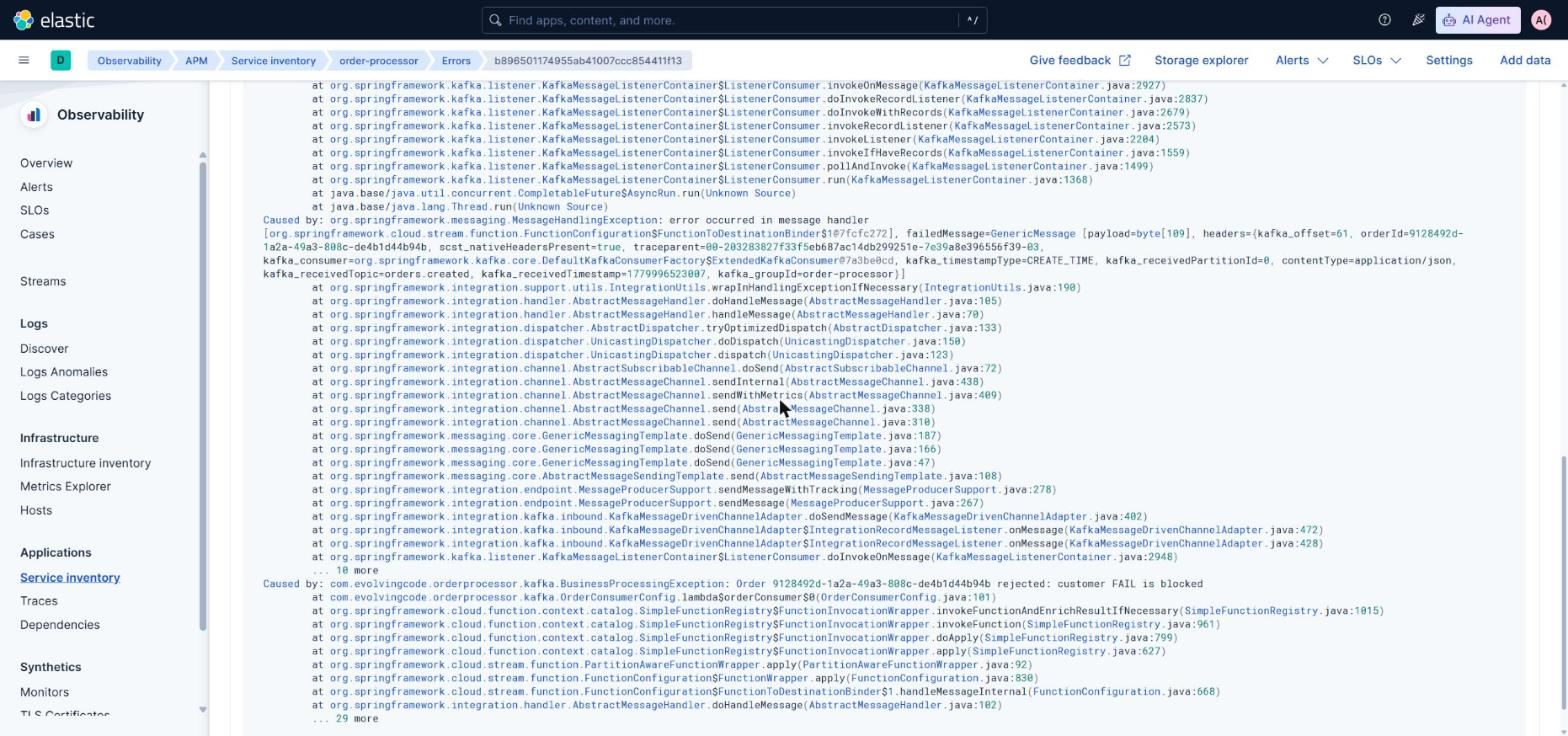Image resolution: width=1568 pixels, height=736 pixels.
Task: Click the Observability breadcrumb
Action: (129, 61)
